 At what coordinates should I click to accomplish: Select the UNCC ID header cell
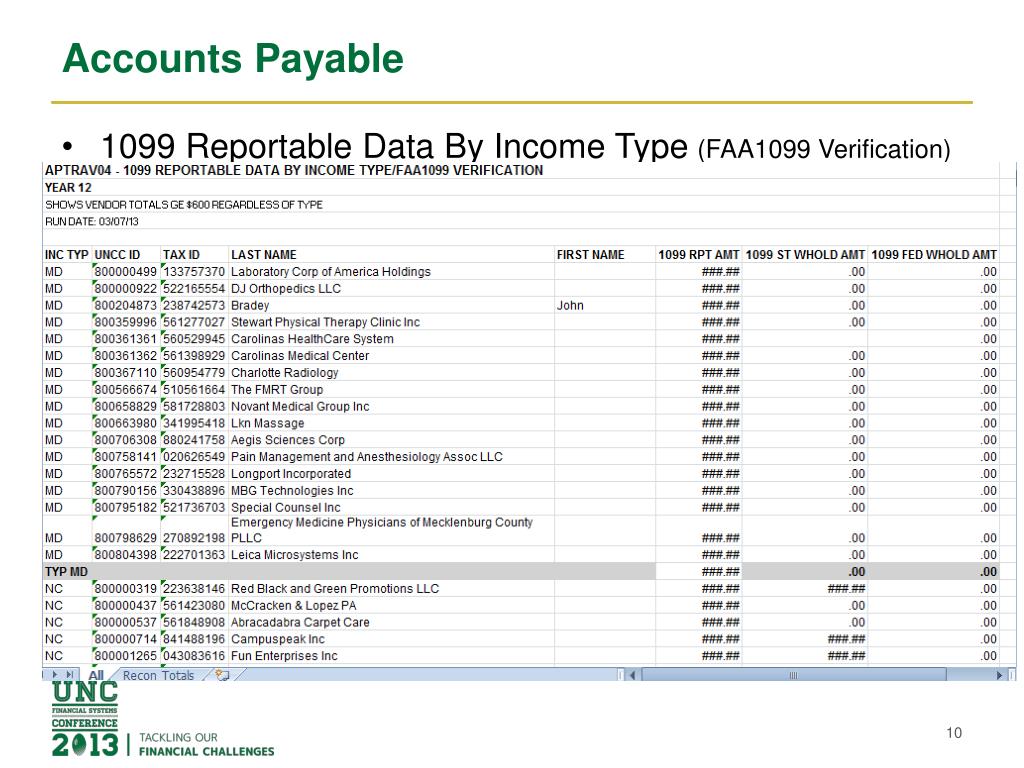coord(126,255)
